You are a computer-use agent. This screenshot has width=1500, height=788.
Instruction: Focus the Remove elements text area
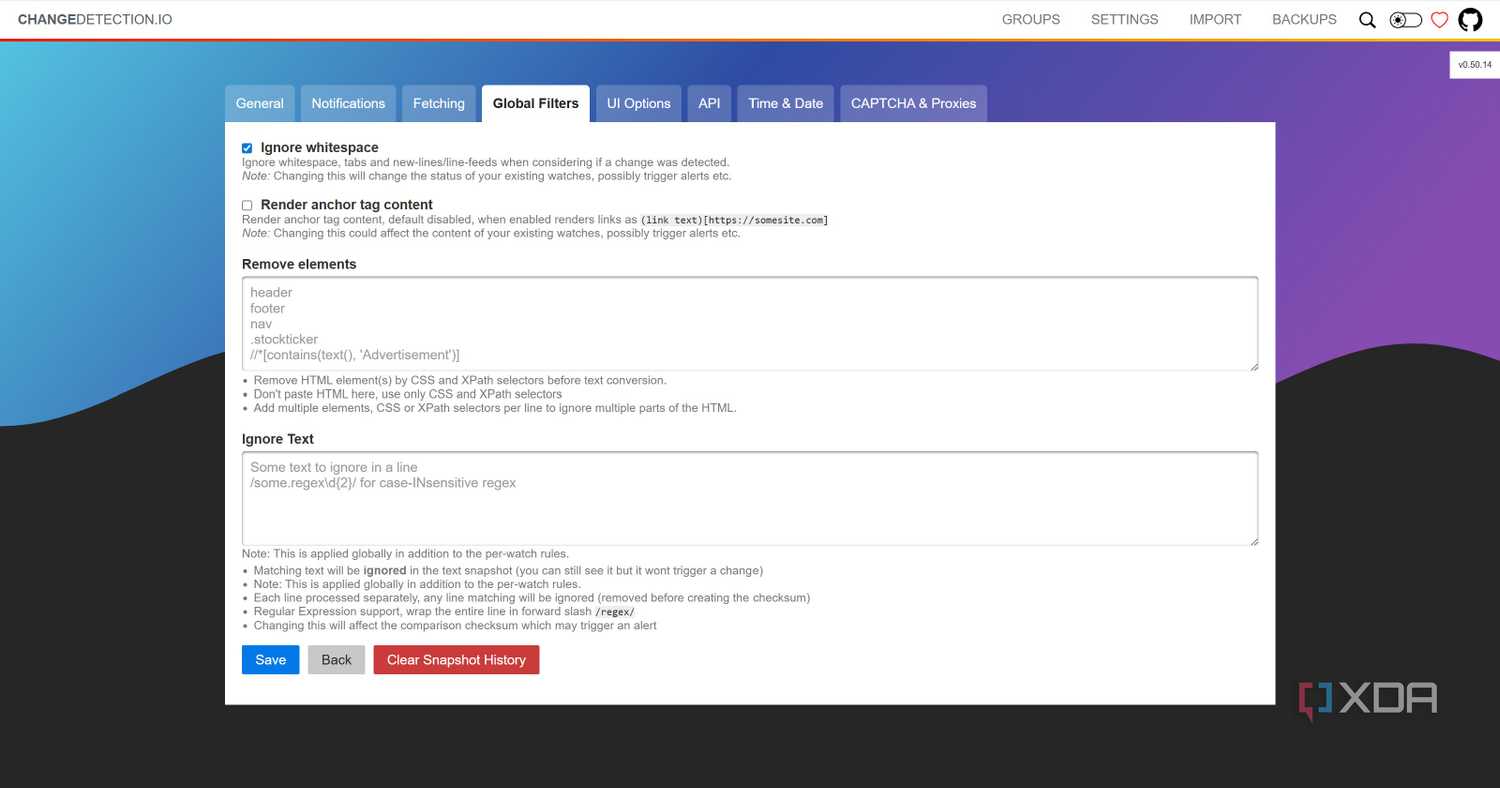[x=750, y=324]
